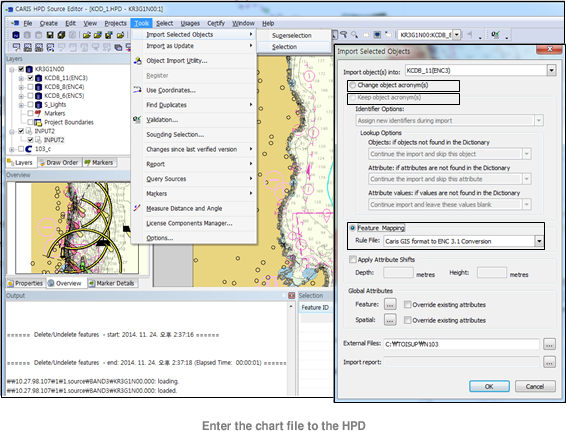Screen dimensions: 566x431
Task: Click the Use Coordinates menu icon
Action: 137,90
